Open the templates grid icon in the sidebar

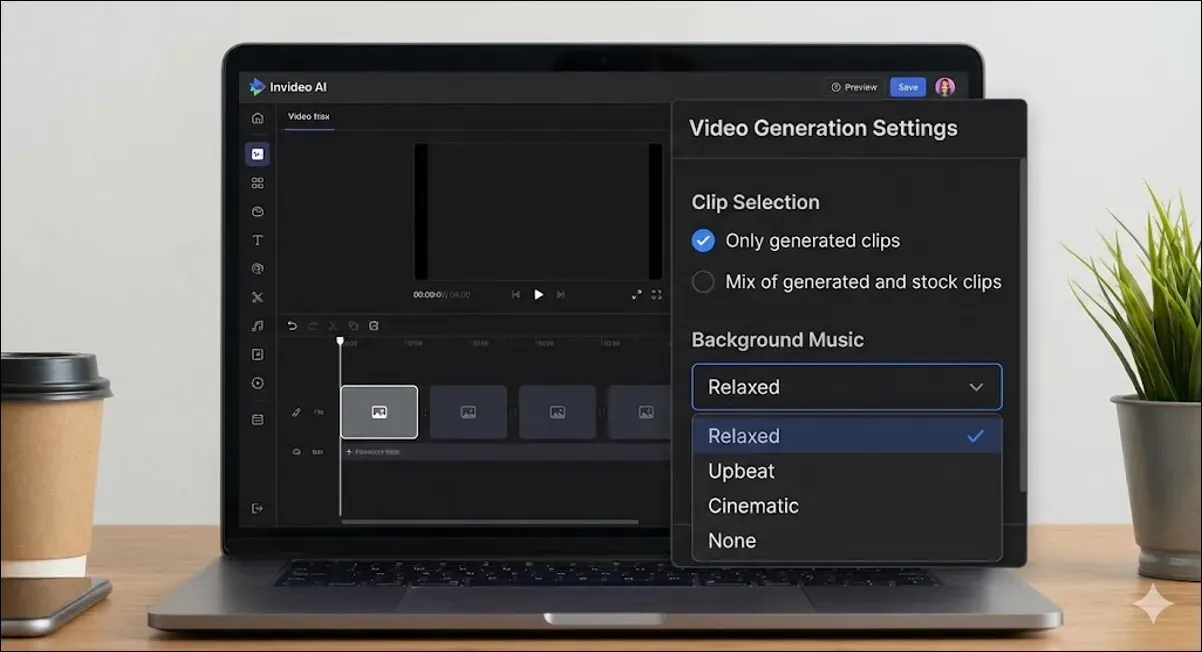(x=257, y=182)
